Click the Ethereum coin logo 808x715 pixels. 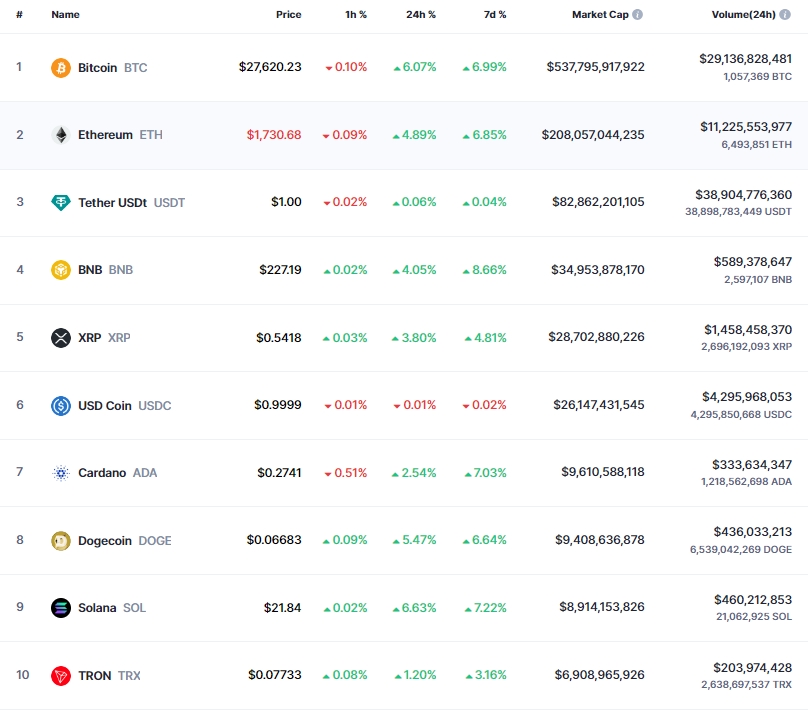pos(61,135)
